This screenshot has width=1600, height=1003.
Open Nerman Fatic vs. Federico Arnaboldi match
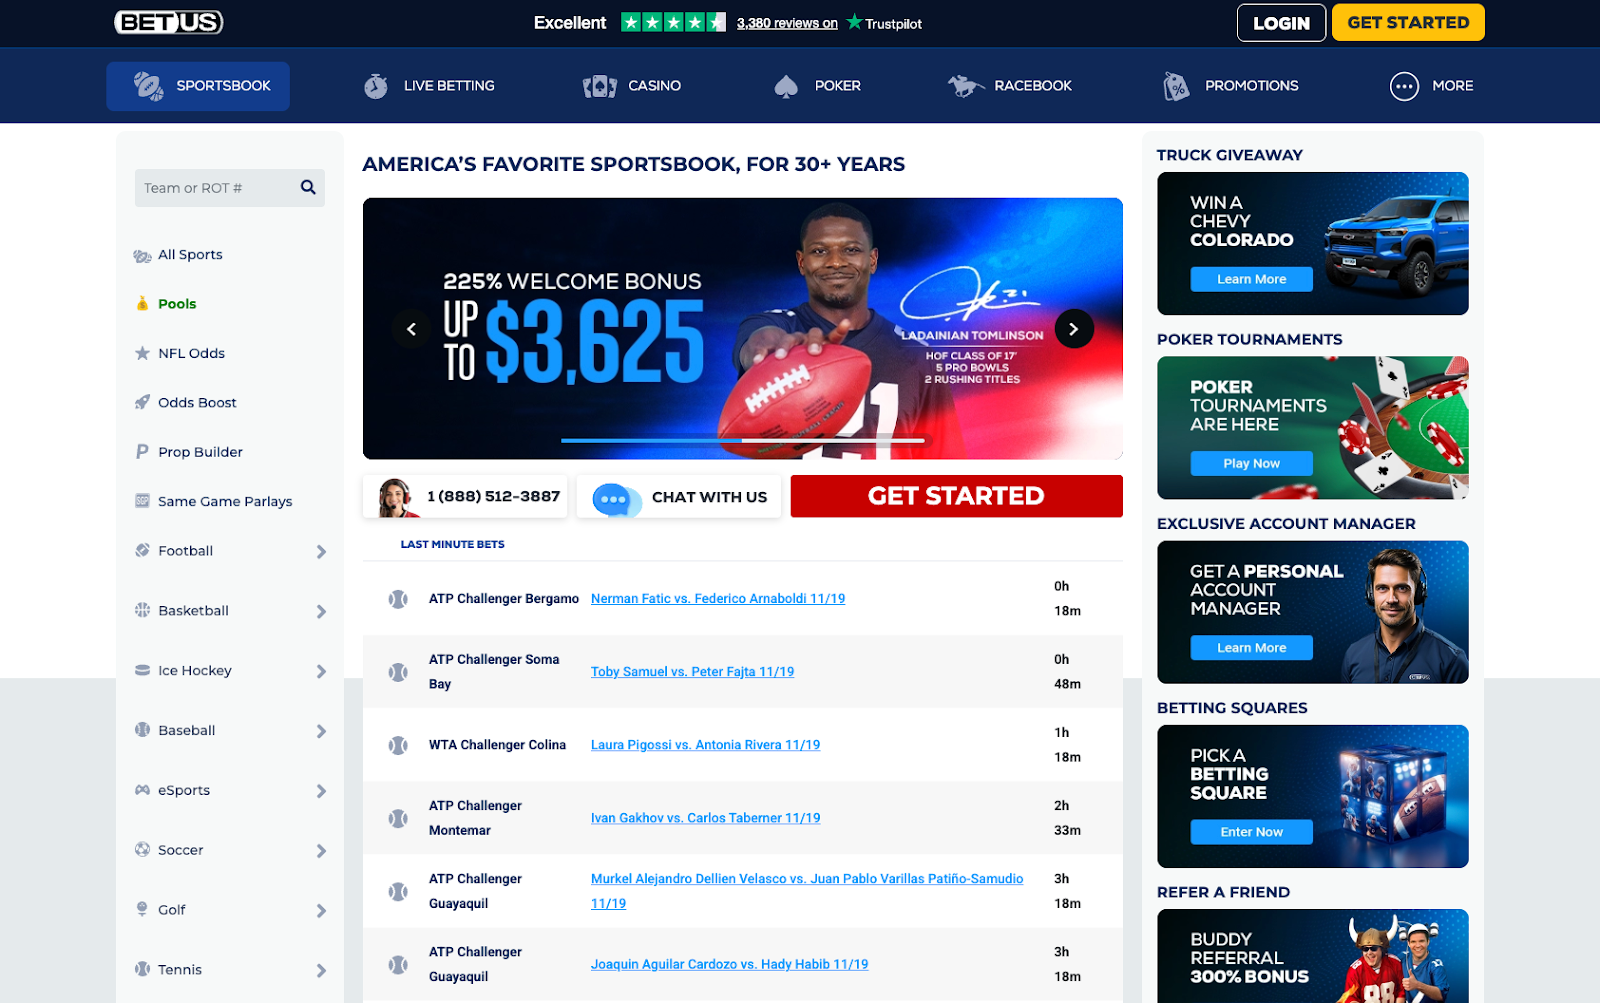click(x=718, y=599)
